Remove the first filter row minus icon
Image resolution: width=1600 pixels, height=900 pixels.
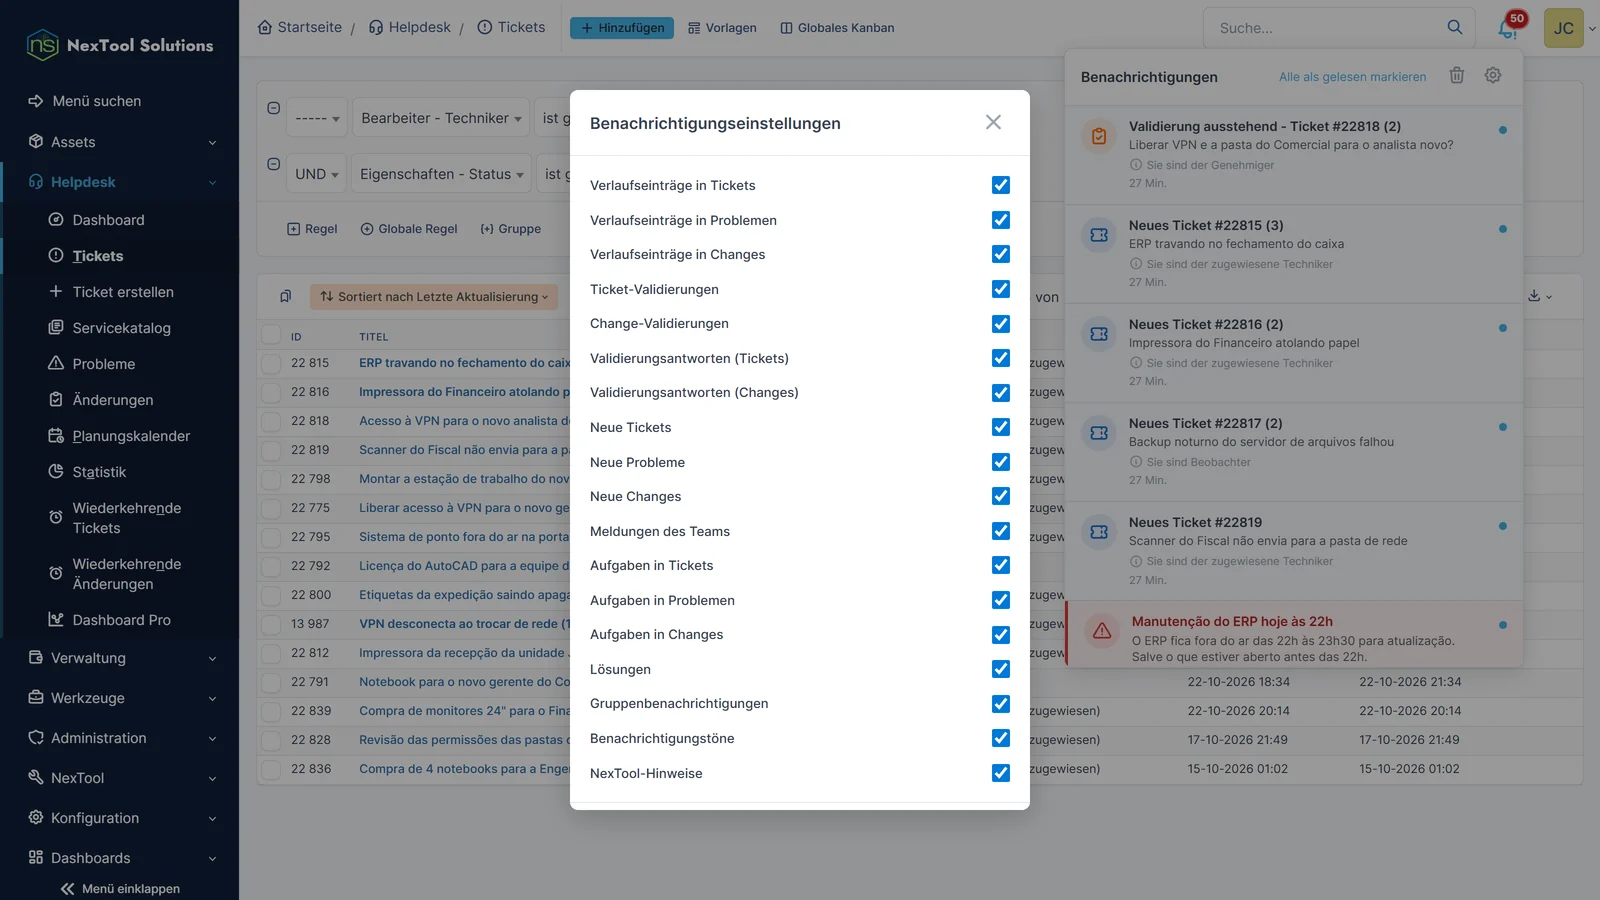(x=273, y=108)
